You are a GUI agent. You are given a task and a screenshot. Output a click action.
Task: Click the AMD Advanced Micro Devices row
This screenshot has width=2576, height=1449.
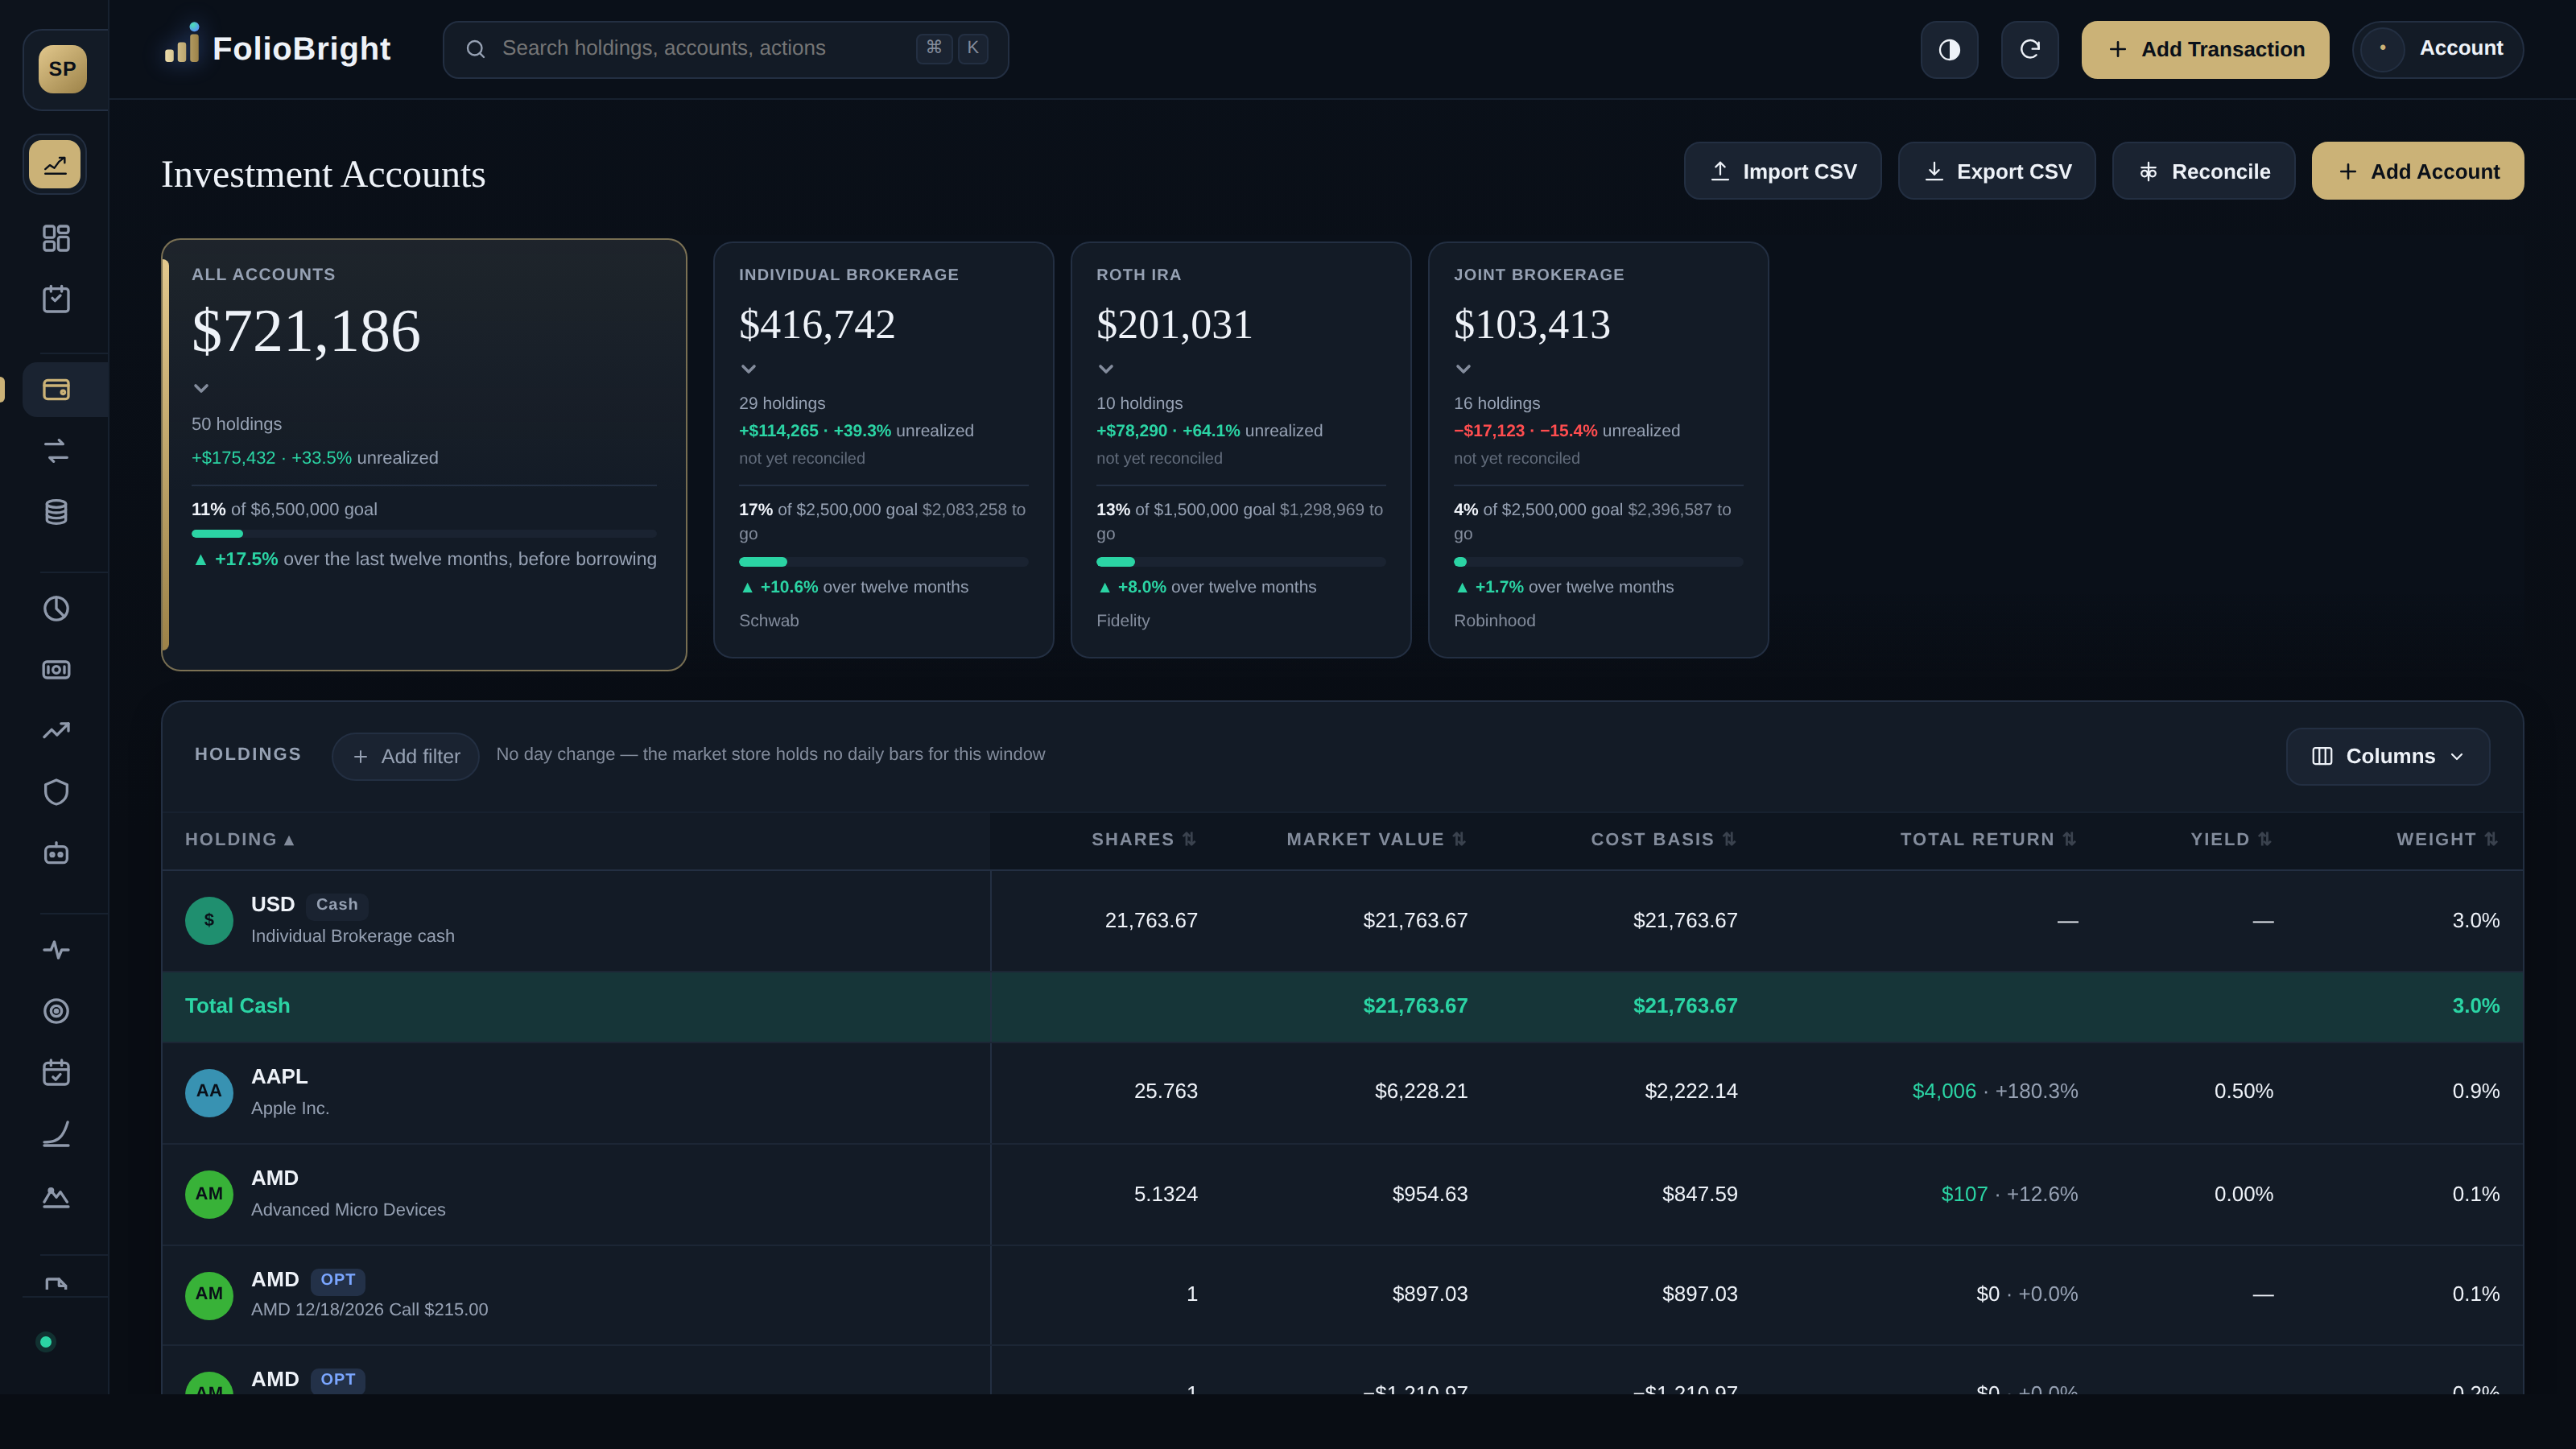(1342, 1194)
